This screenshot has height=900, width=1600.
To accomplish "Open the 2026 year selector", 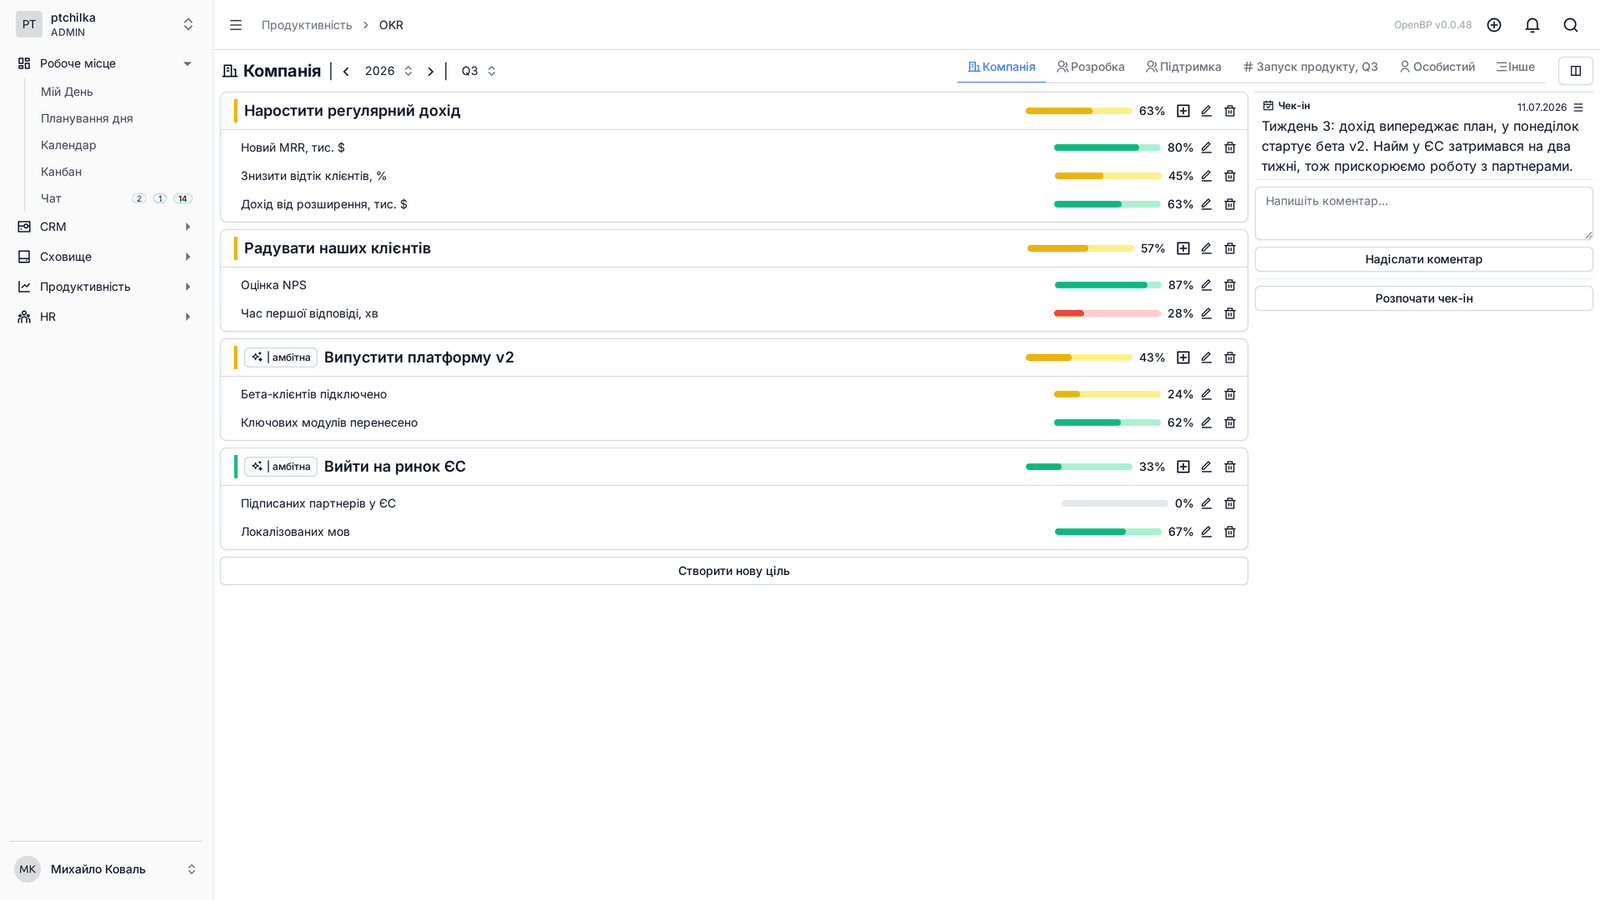I will 388,71.
